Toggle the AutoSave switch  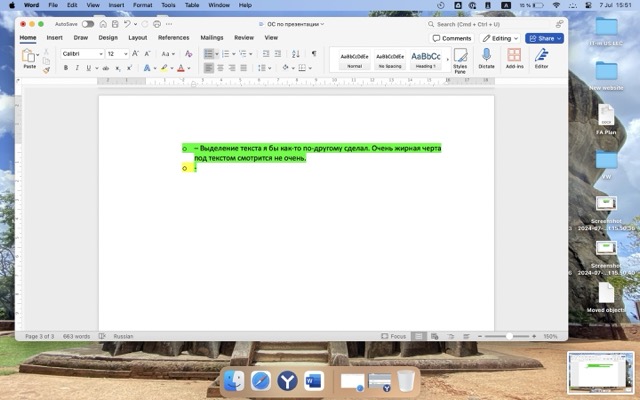[x=88, y=23]
